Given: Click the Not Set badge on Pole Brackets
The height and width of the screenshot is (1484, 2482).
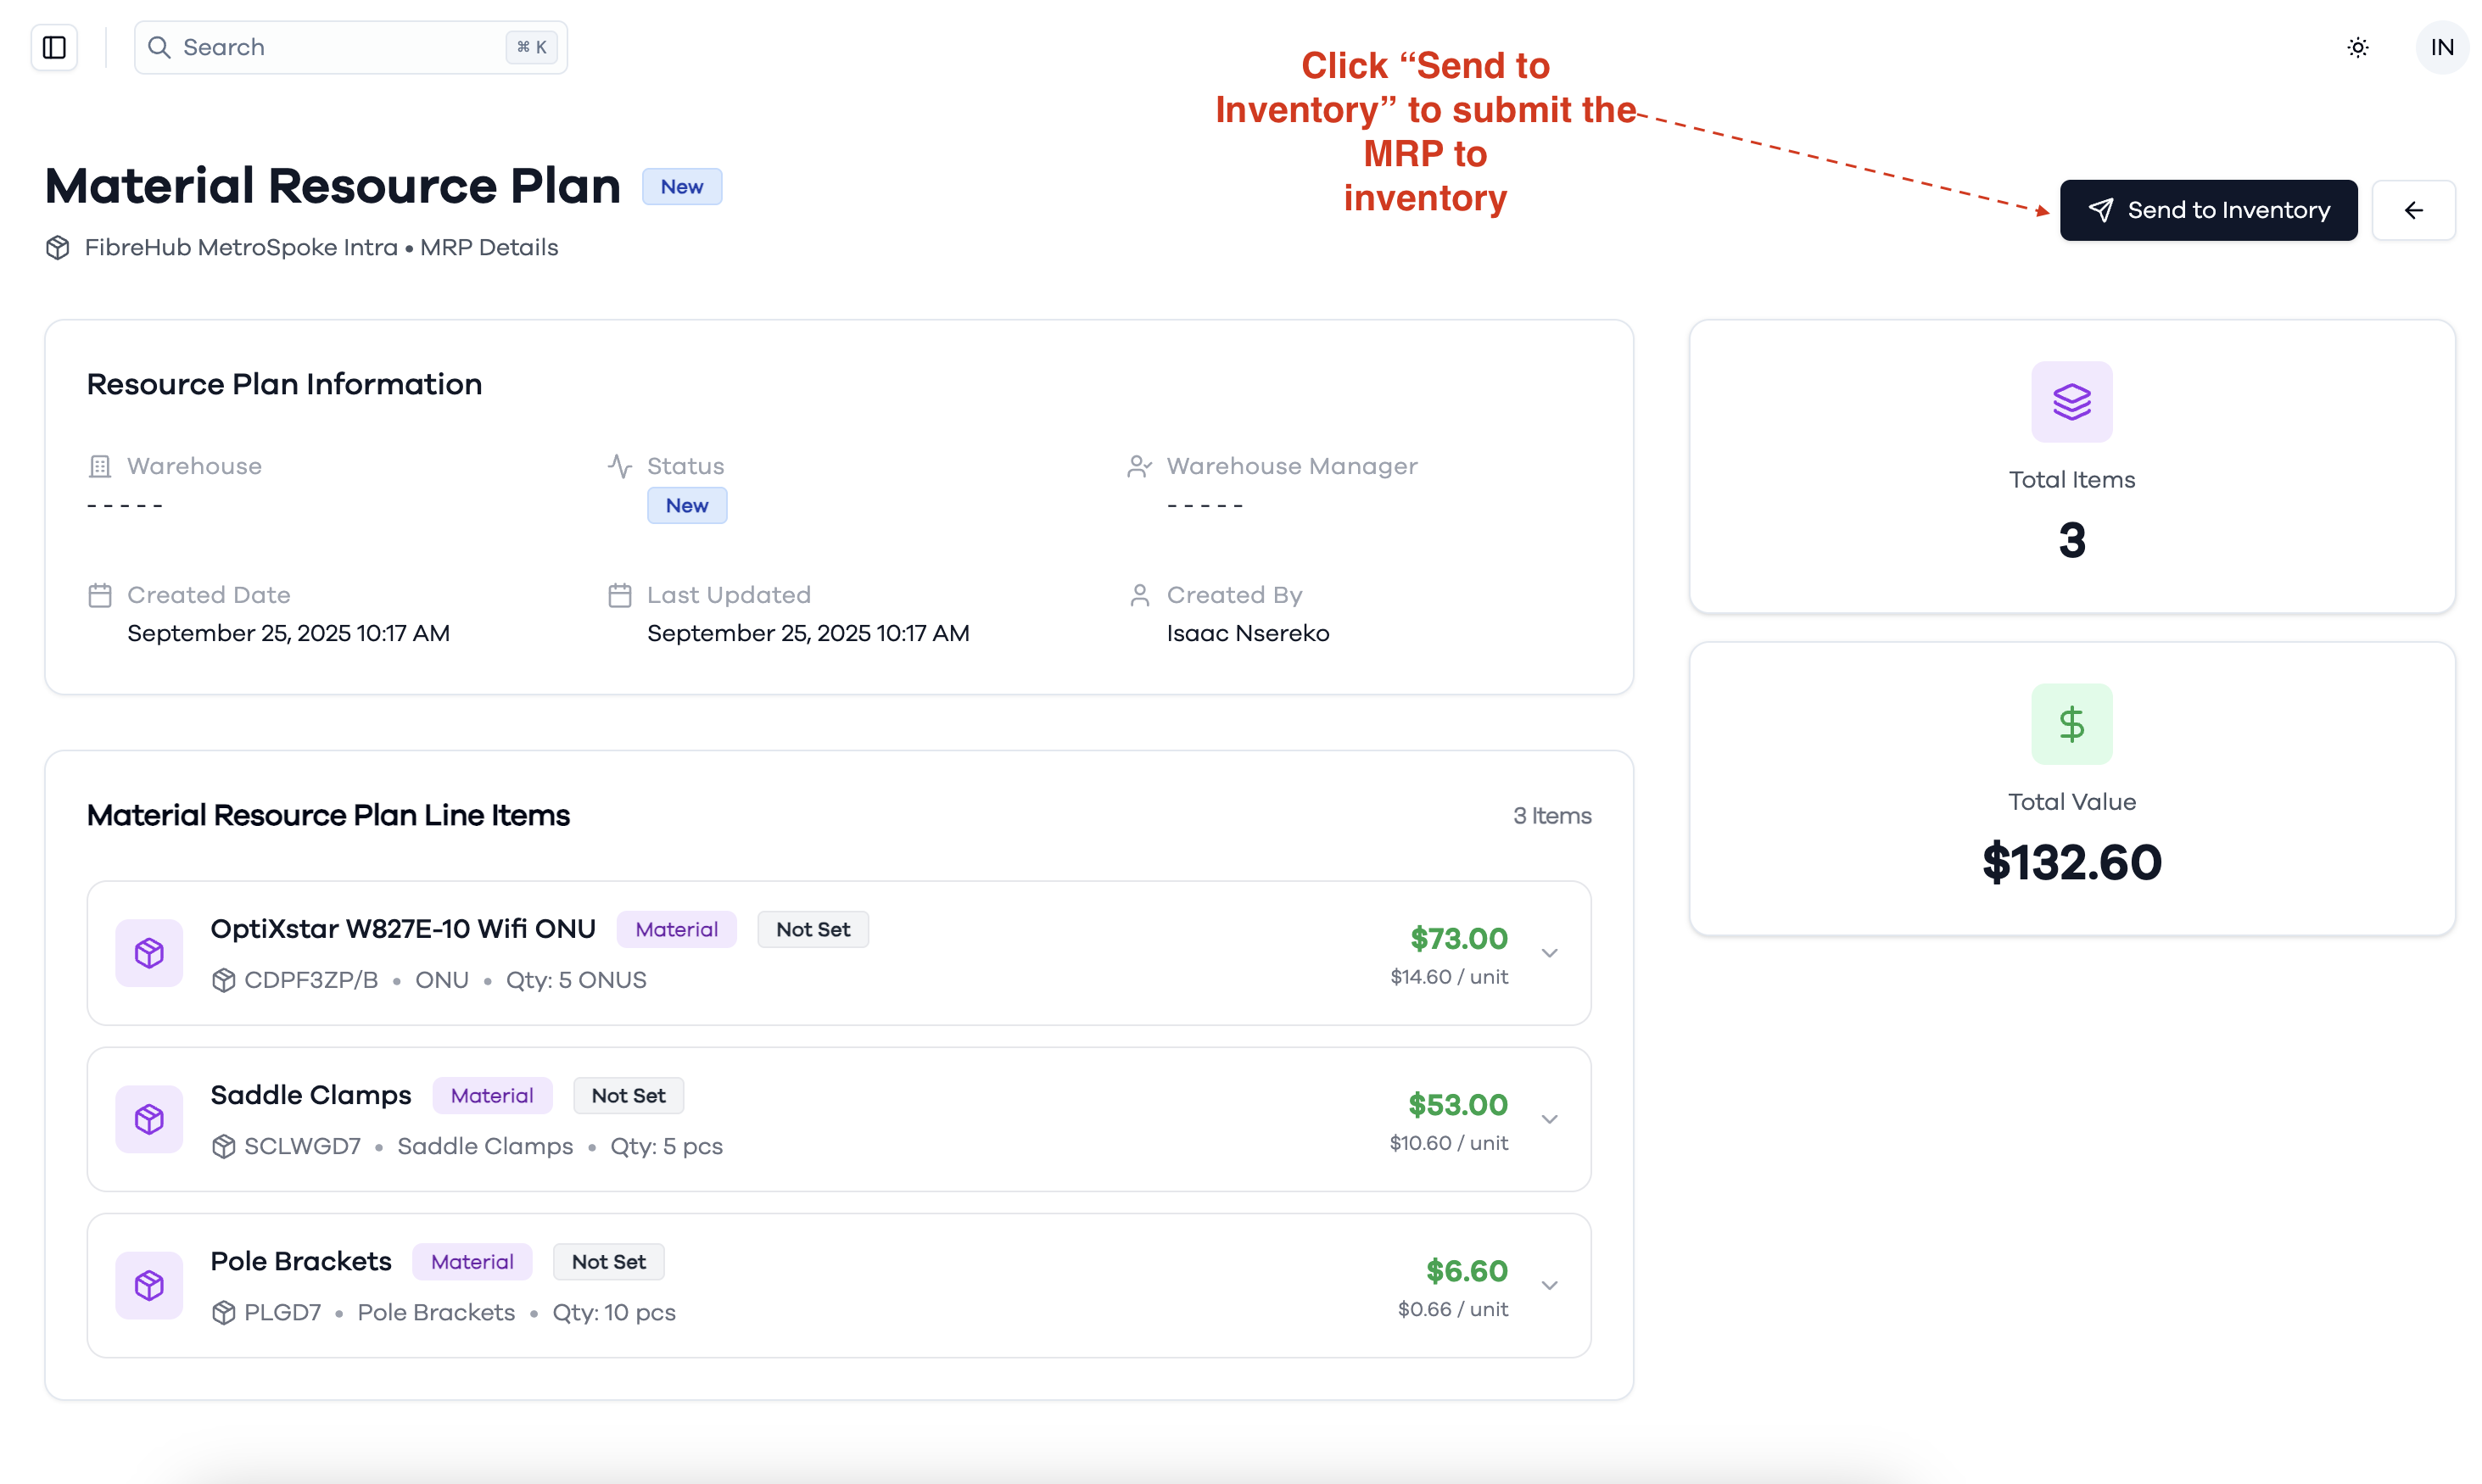Looking at the screenshot, I should [608, 1262].
